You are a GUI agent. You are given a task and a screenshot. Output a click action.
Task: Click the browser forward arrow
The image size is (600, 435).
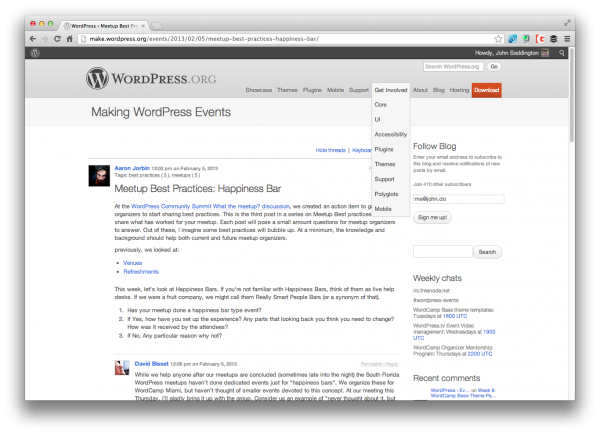(x=45, y=39)
